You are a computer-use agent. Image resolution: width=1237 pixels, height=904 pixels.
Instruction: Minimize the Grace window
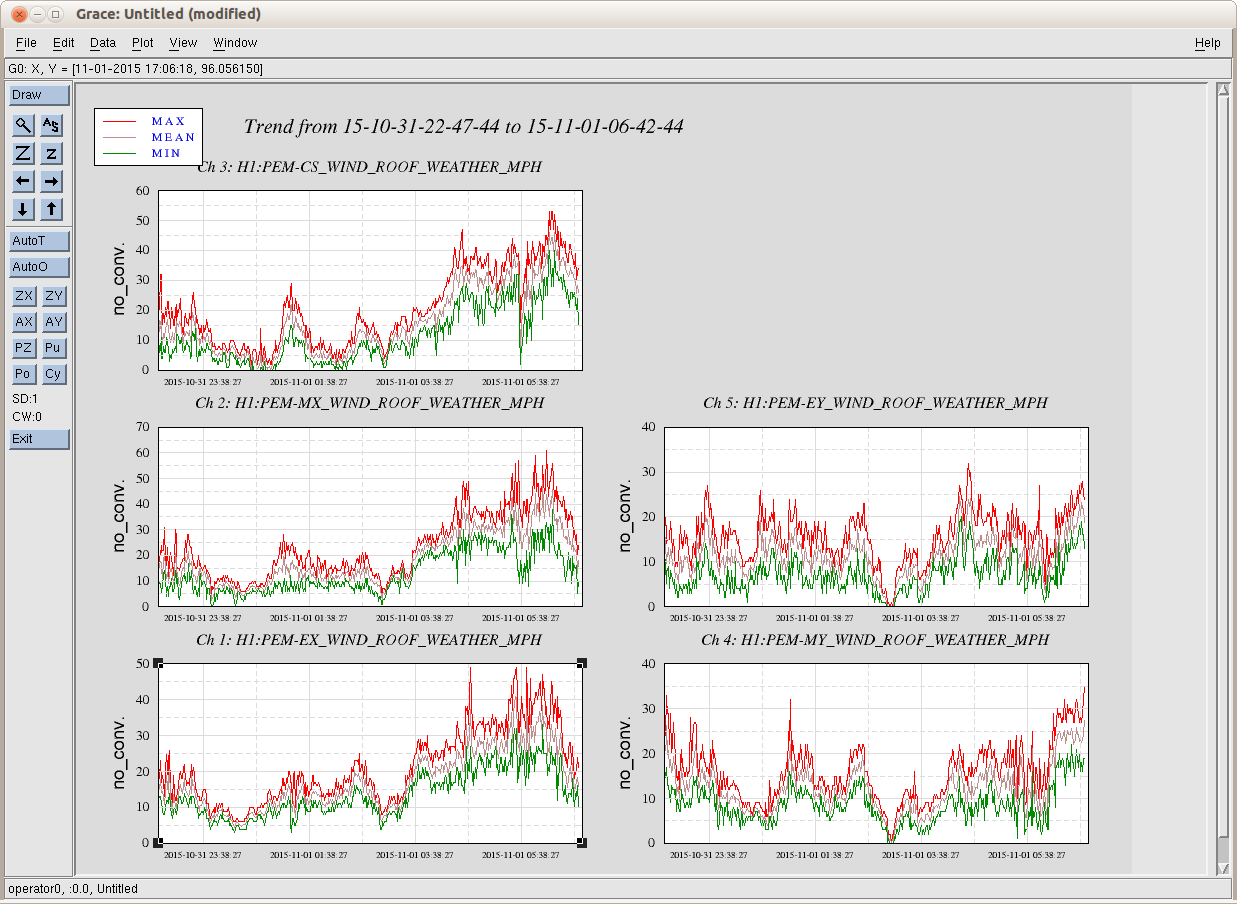tap(37, 14)
